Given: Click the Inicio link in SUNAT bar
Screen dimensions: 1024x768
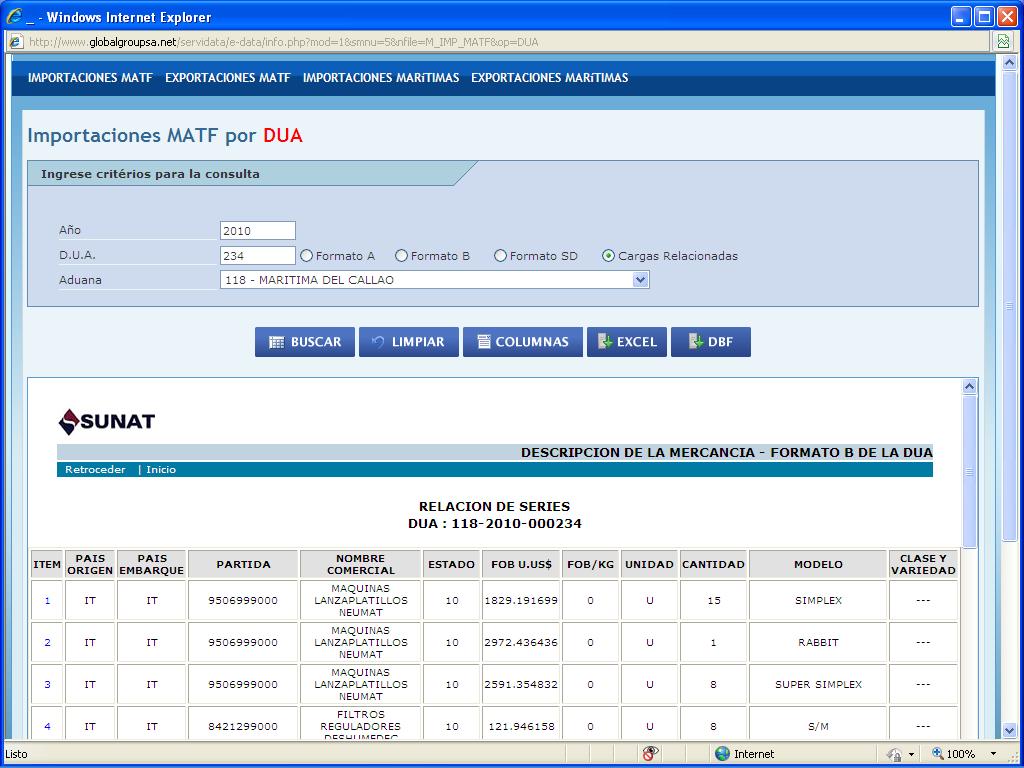Looking at the screenshot, I should 161,470.
